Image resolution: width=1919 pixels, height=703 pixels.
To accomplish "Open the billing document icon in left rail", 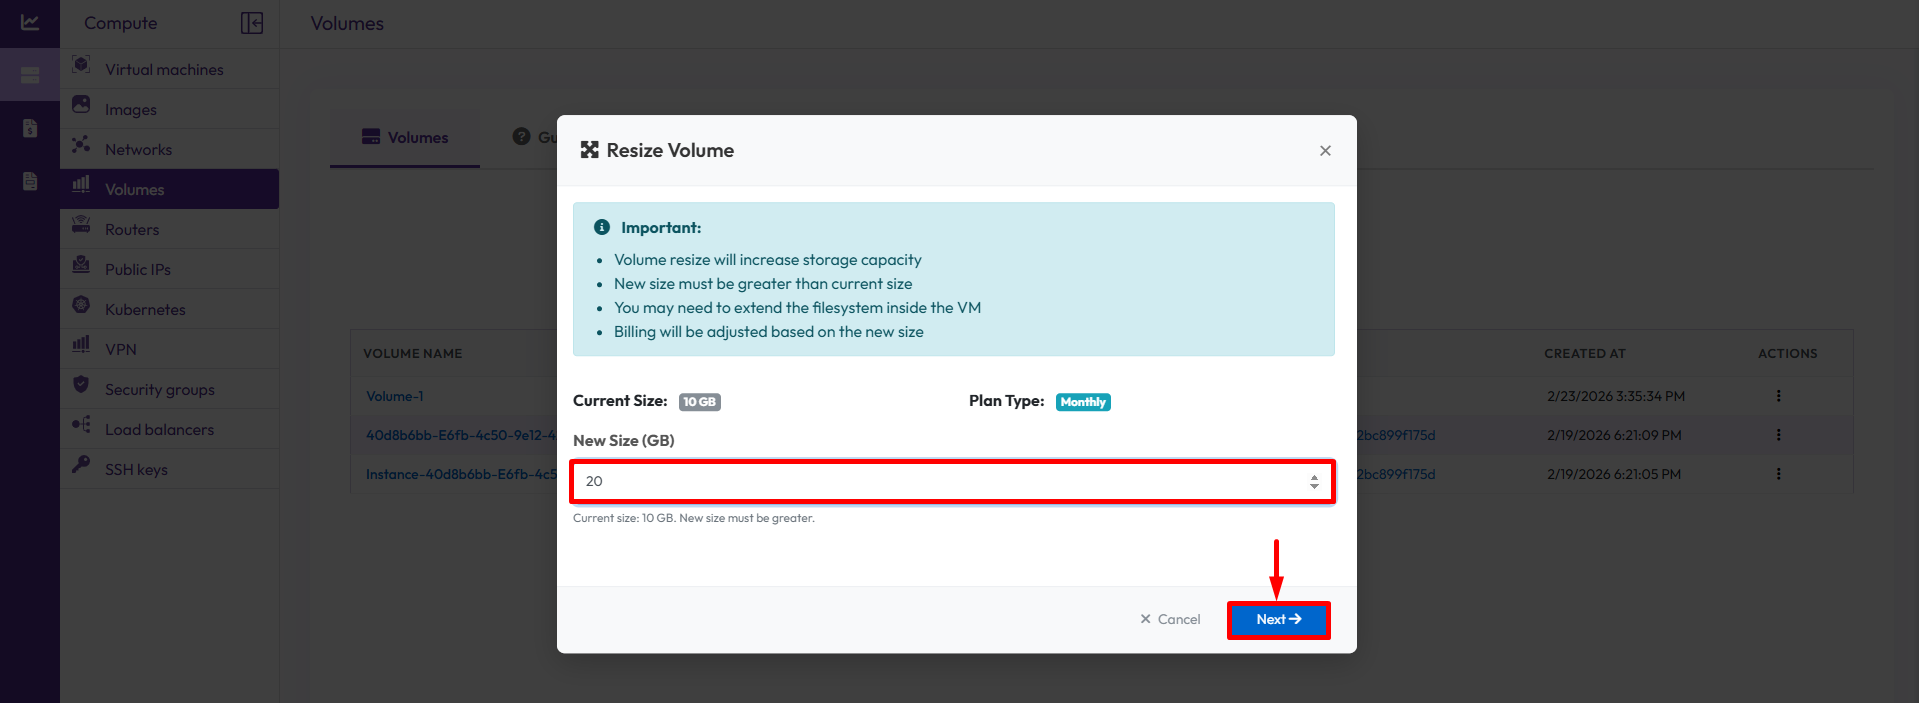I will [x=30, y=128].
